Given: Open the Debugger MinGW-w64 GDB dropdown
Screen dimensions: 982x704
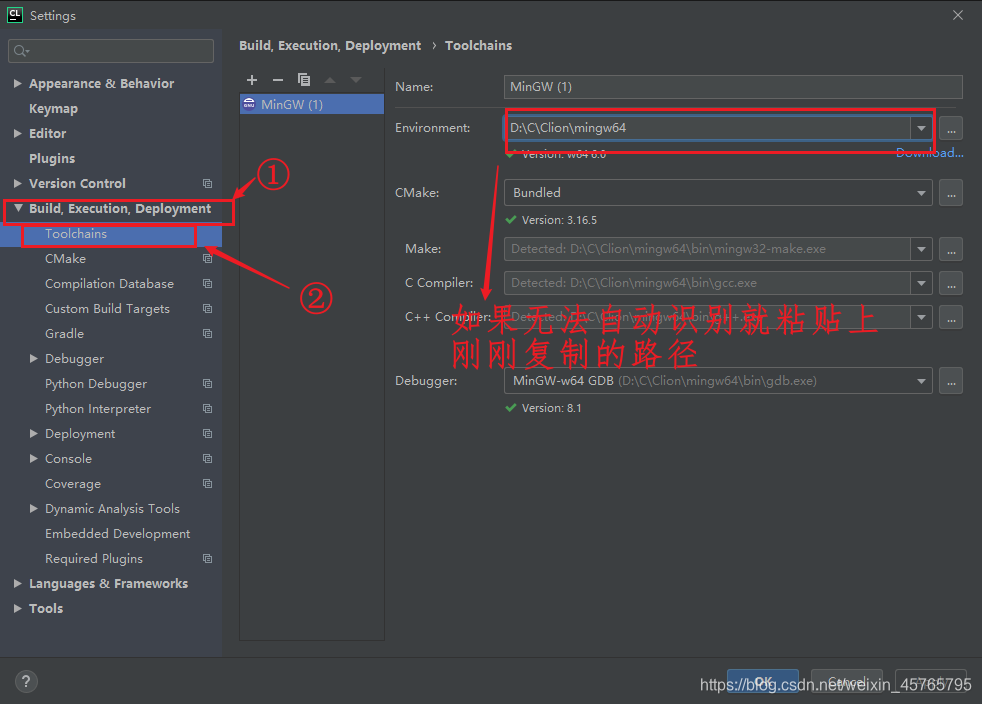Looking at the screenshot, I should (x=921, y=381).
